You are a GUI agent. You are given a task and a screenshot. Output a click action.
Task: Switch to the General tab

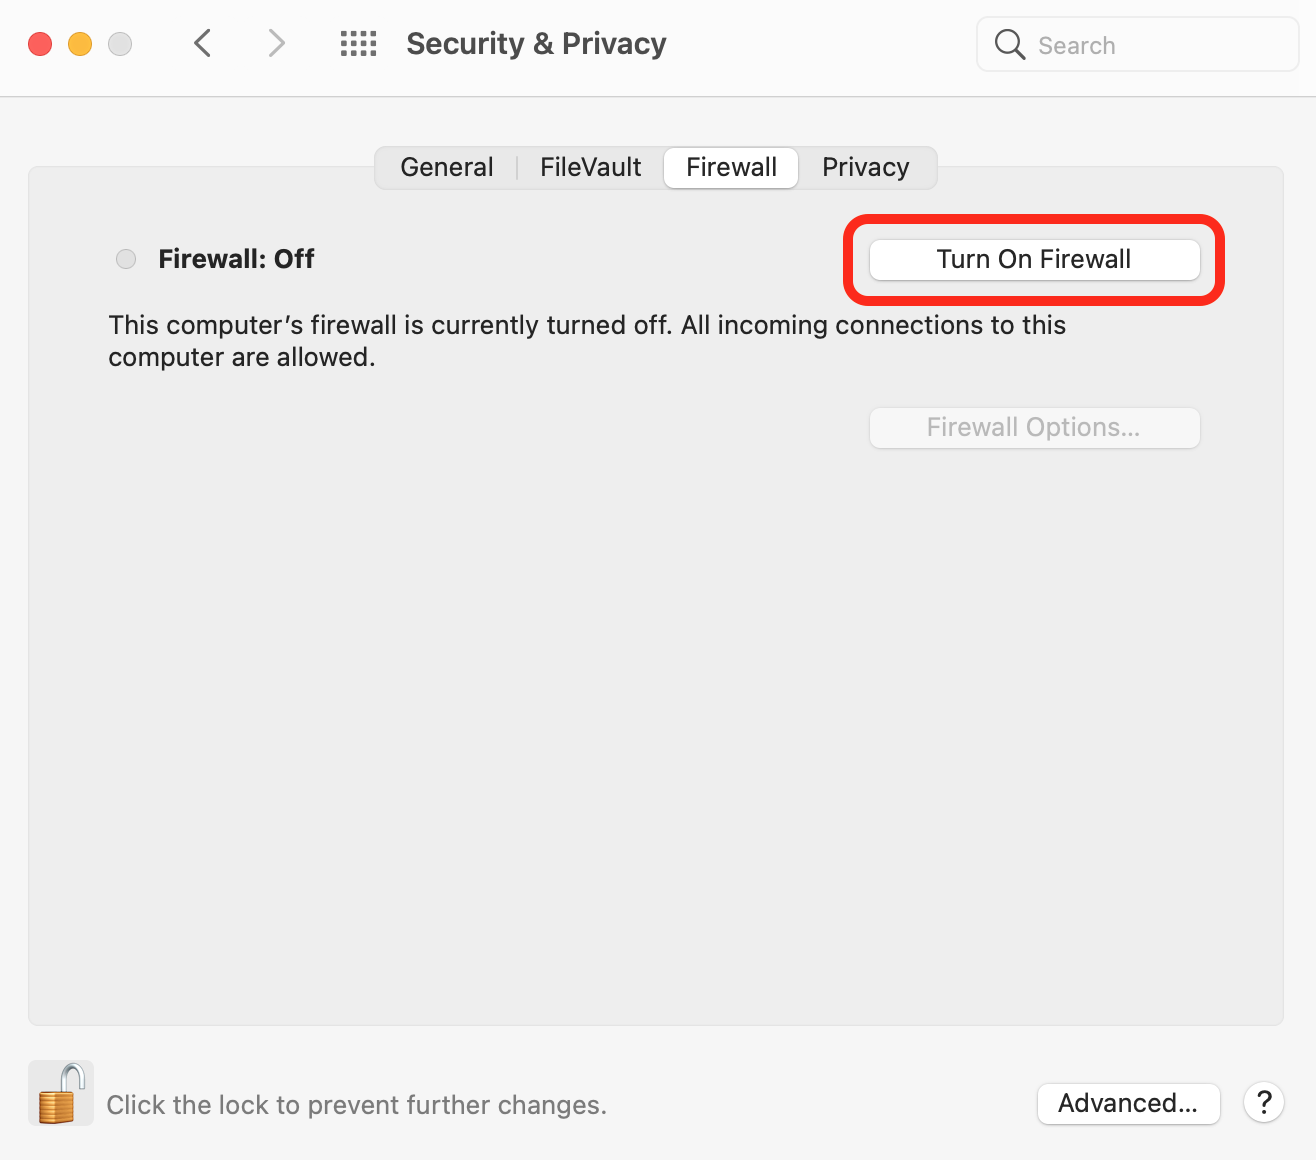[x=446, y=167]
